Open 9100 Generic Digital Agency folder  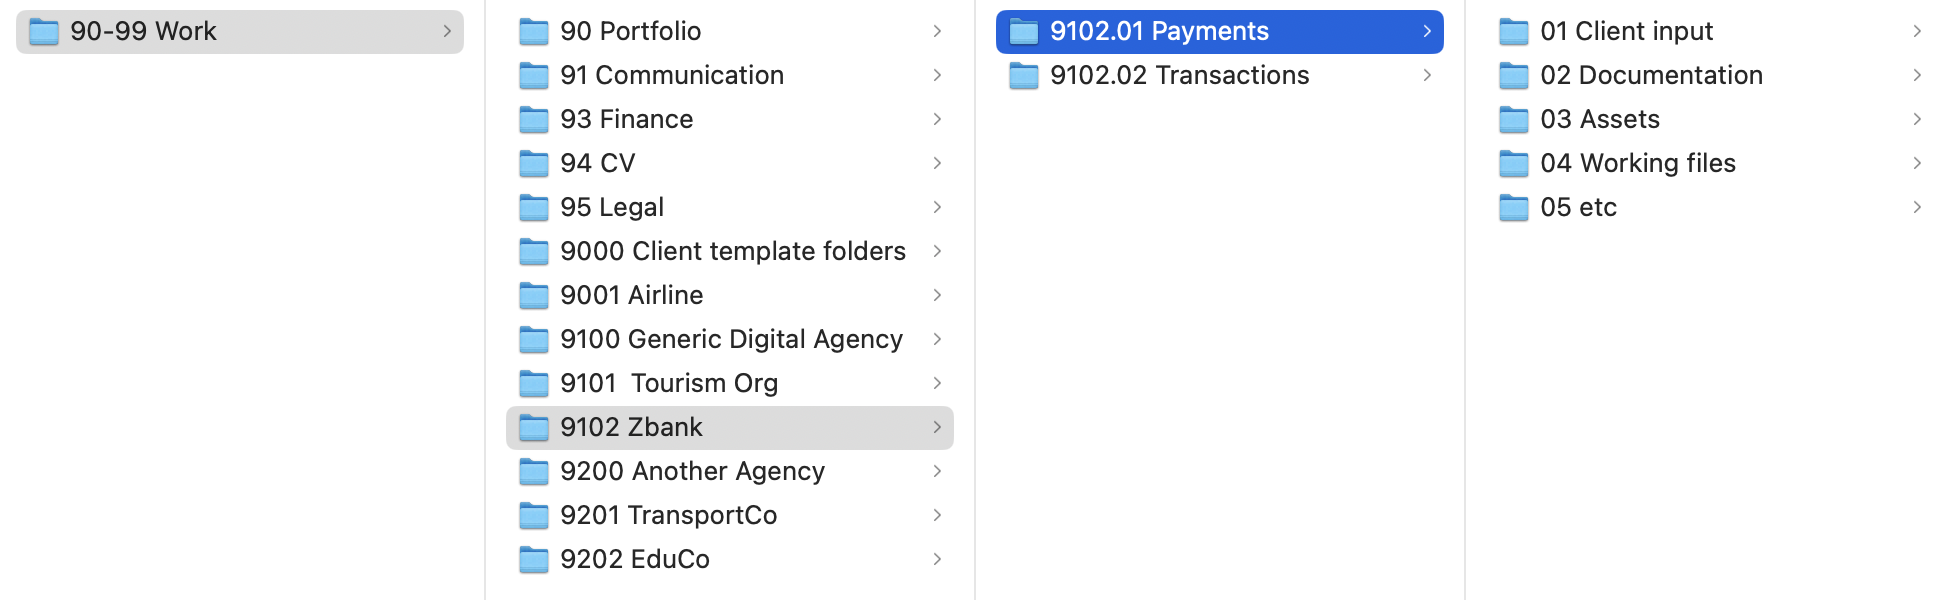pyautogui.click(x=731, y=339)
